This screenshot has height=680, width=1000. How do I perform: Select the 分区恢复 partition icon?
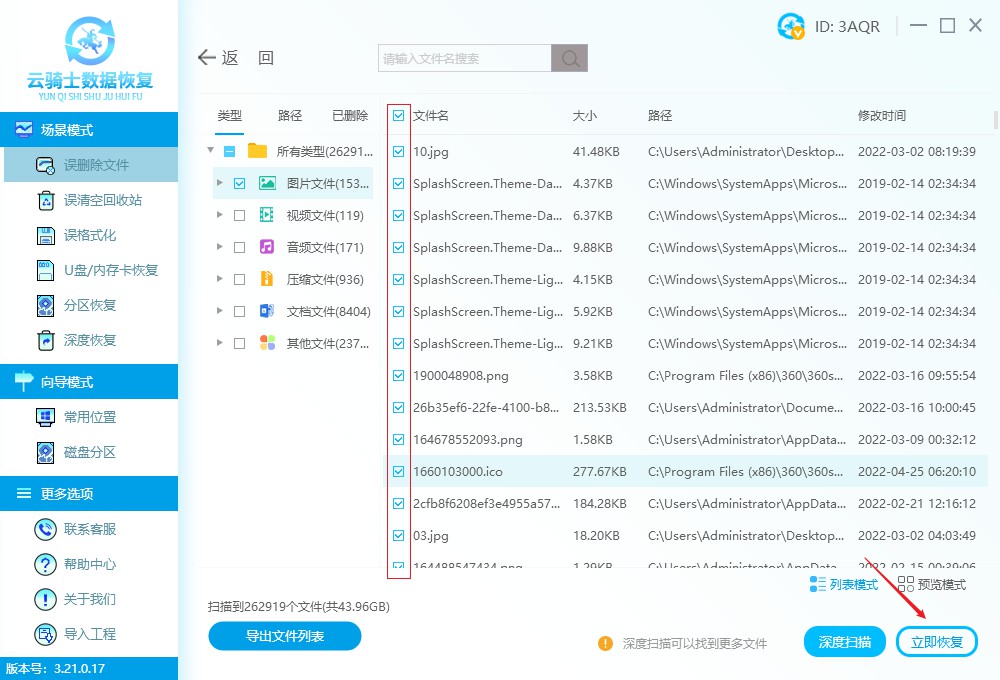point(45,306)
